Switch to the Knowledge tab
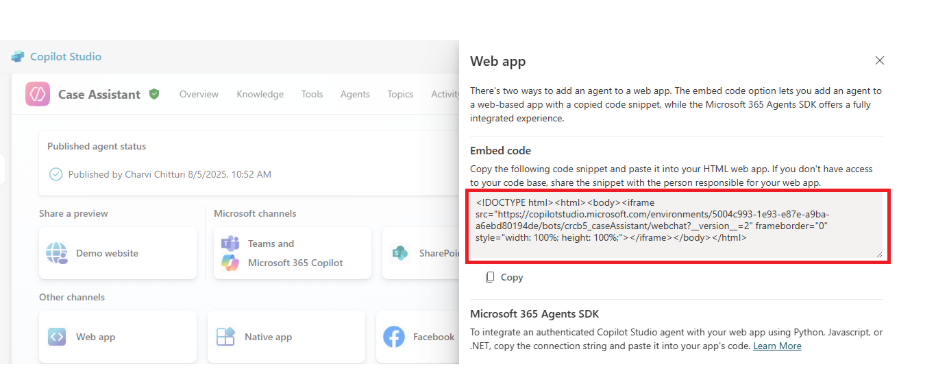Screen dimensions: 936x369 (x=260, y=94)
